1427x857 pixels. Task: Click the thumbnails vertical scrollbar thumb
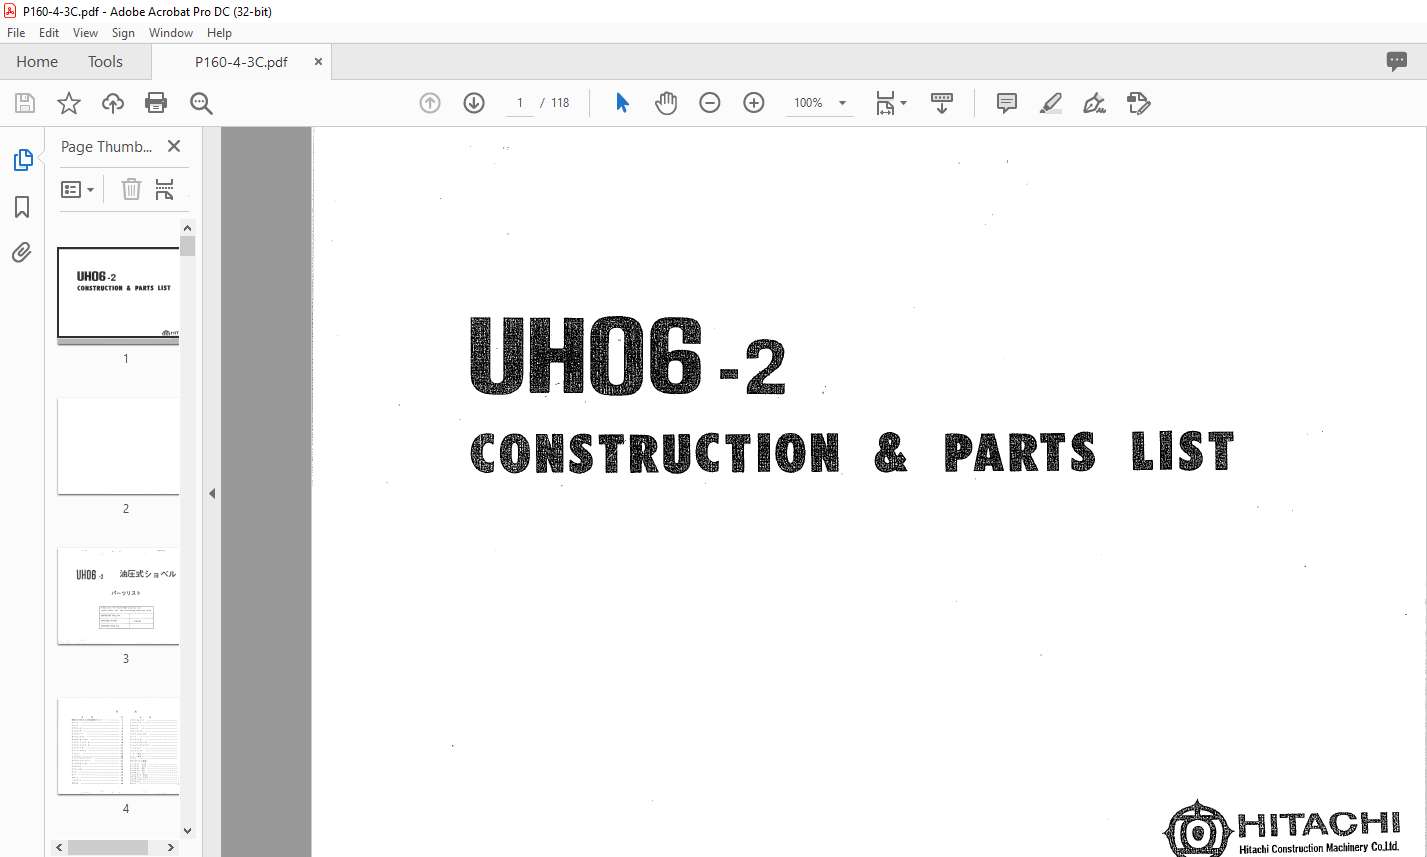187,247
